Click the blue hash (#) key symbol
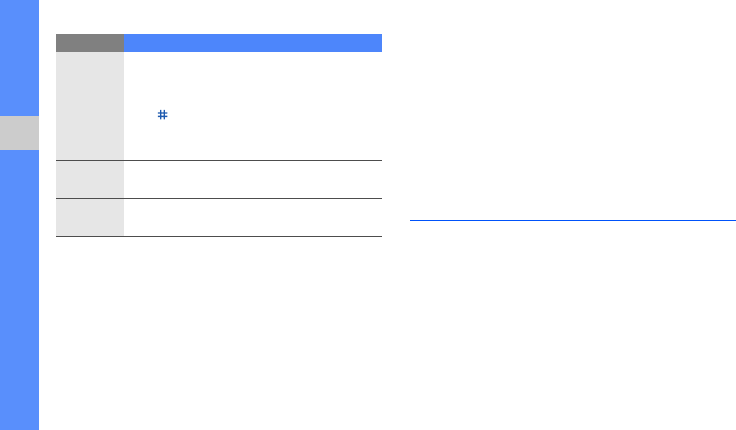Image resolution: width=736 pixels, height=430 pixels. [x=162, y=116]
